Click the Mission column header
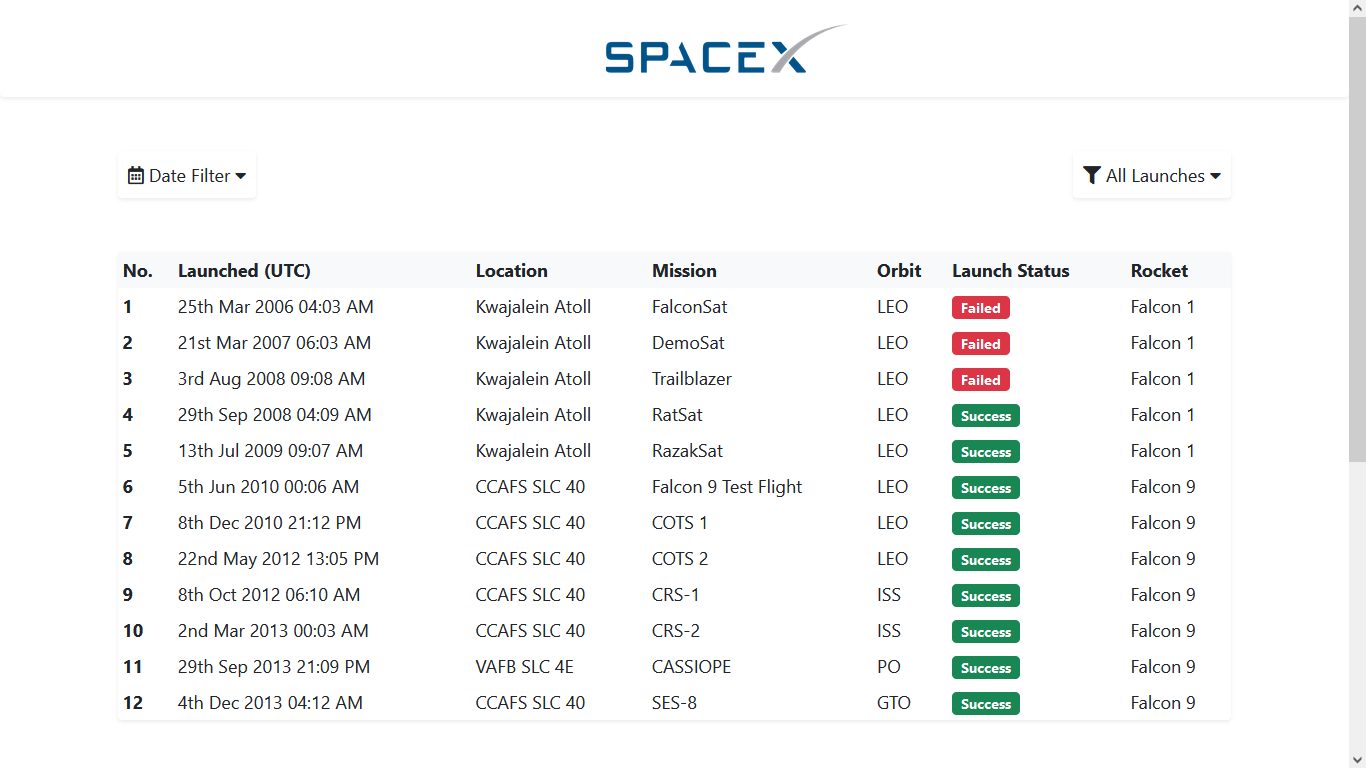The width and height of the screenshot is (1366, 768). pos(684,270)
